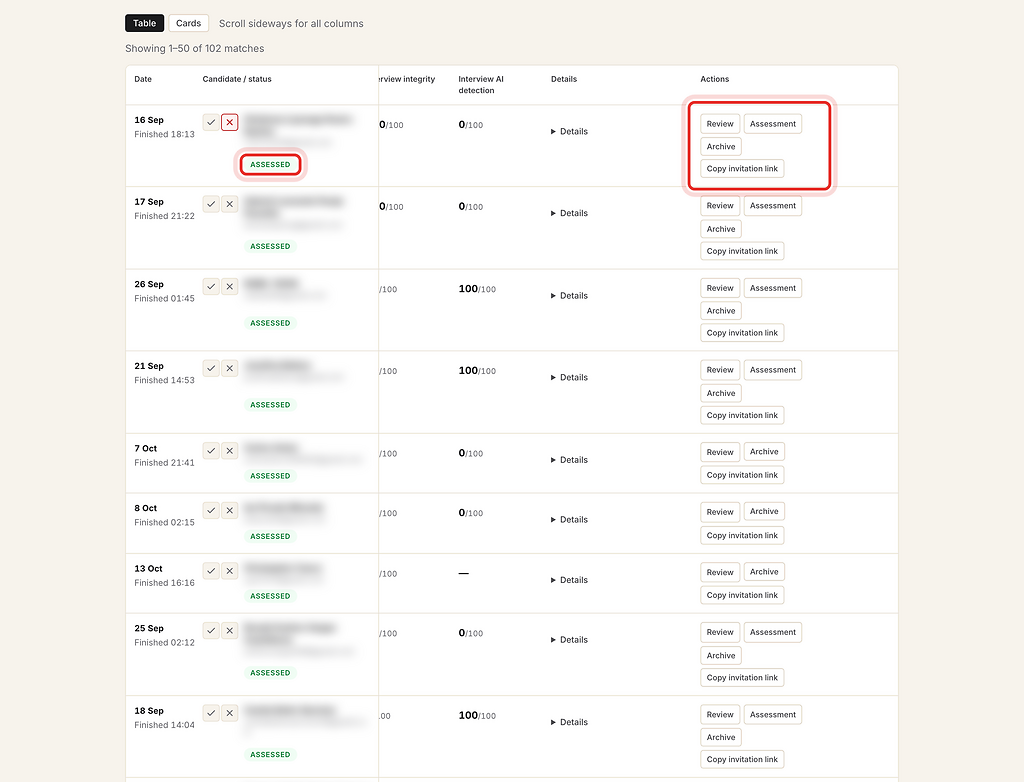Click the checkmark for the 25 Sep candidate
This screenshot has height=782, width=1024.
tap(211, 630)
